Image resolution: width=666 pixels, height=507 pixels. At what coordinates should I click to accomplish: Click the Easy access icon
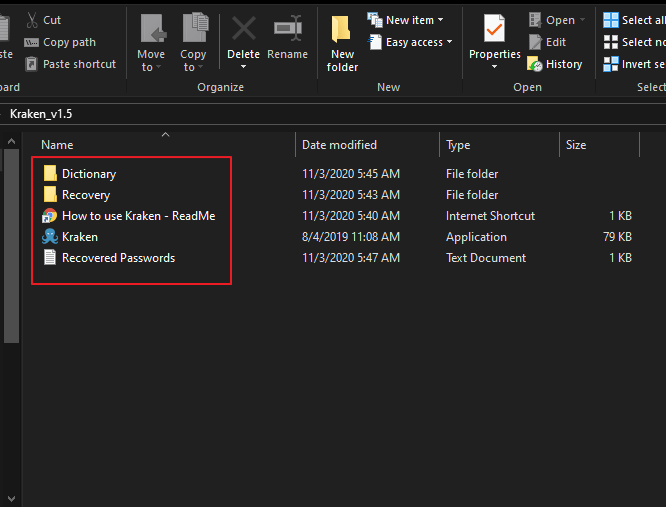pyautogui.click(x=375, y=42)
